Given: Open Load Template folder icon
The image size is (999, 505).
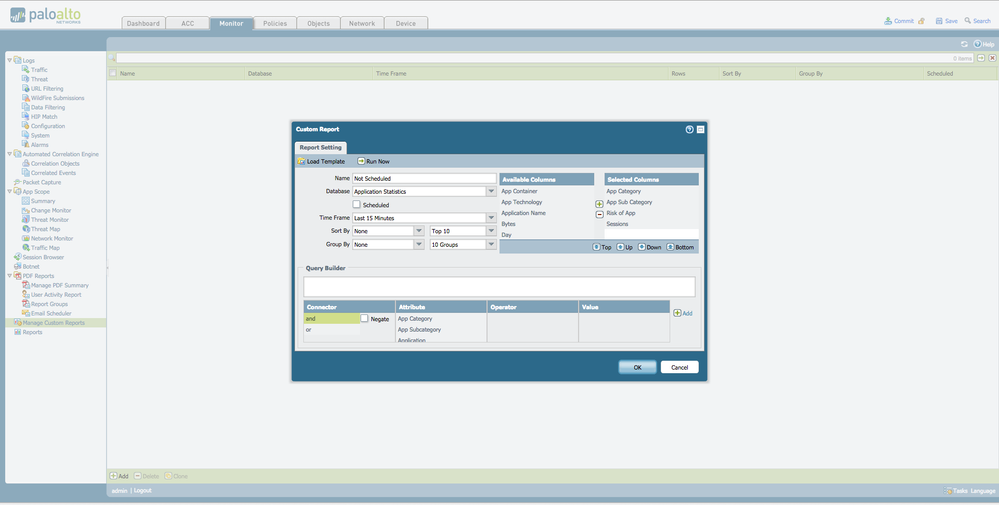Looking at the screenshot, I should [x=301, y=162].
